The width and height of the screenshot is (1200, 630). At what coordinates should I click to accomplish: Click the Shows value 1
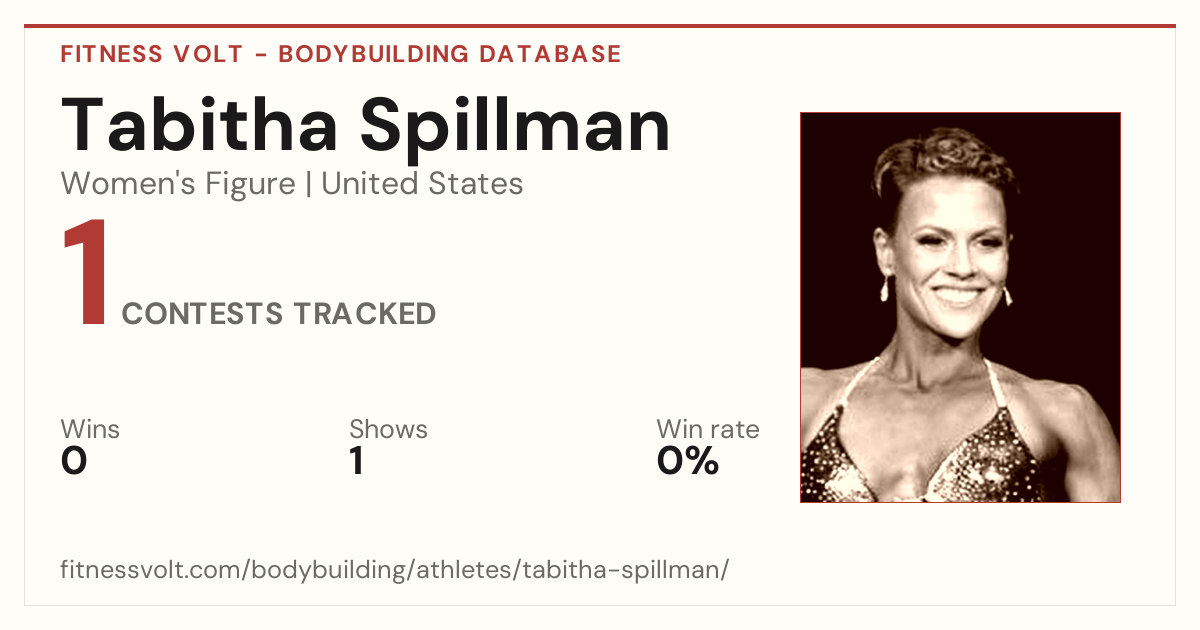[x=356, y=461]
